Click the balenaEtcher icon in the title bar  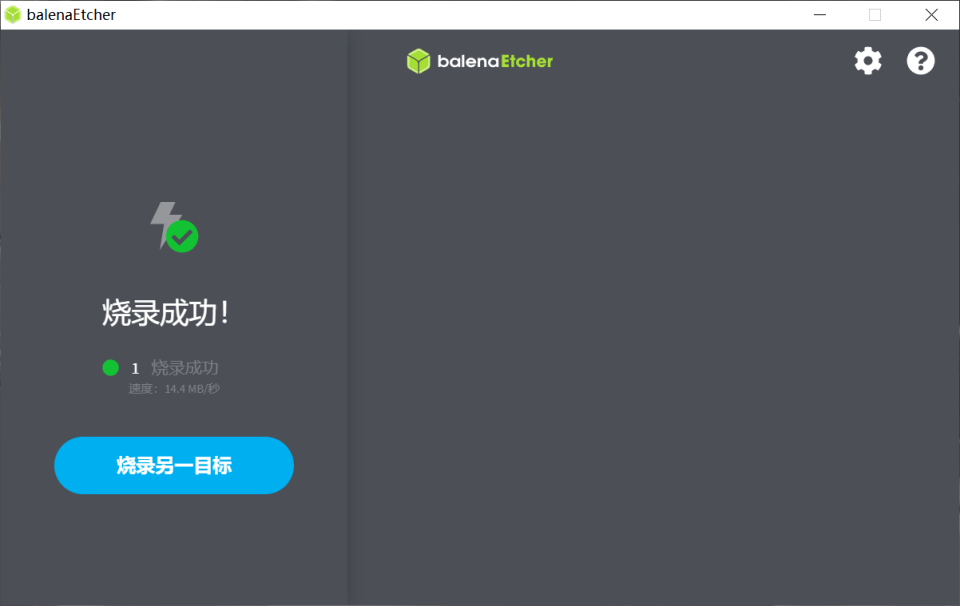click(x=12, y=14)
